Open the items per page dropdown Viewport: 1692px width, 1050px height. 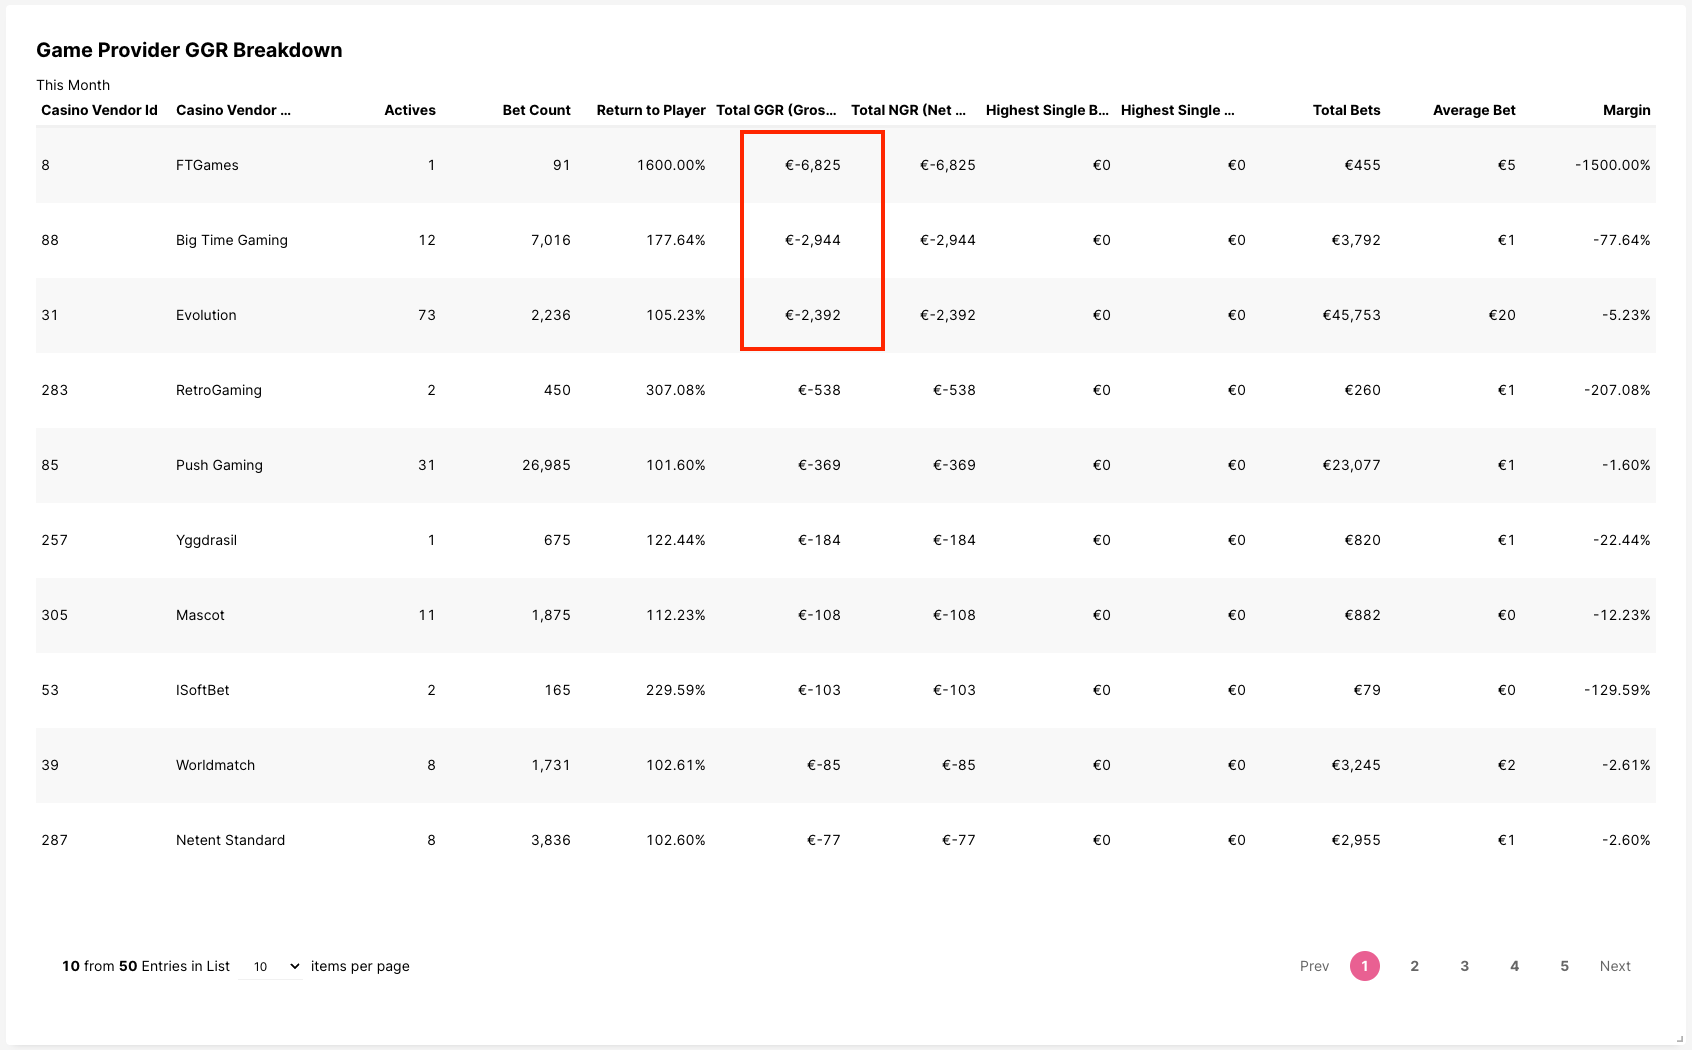tap(274, 966)
